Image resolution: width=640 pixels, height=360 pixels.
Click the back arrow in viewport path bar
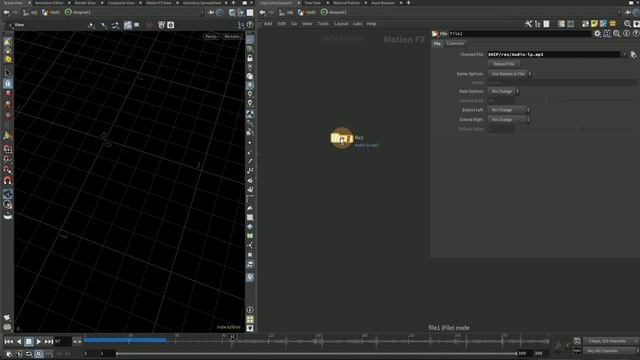[x=6, y=13]
